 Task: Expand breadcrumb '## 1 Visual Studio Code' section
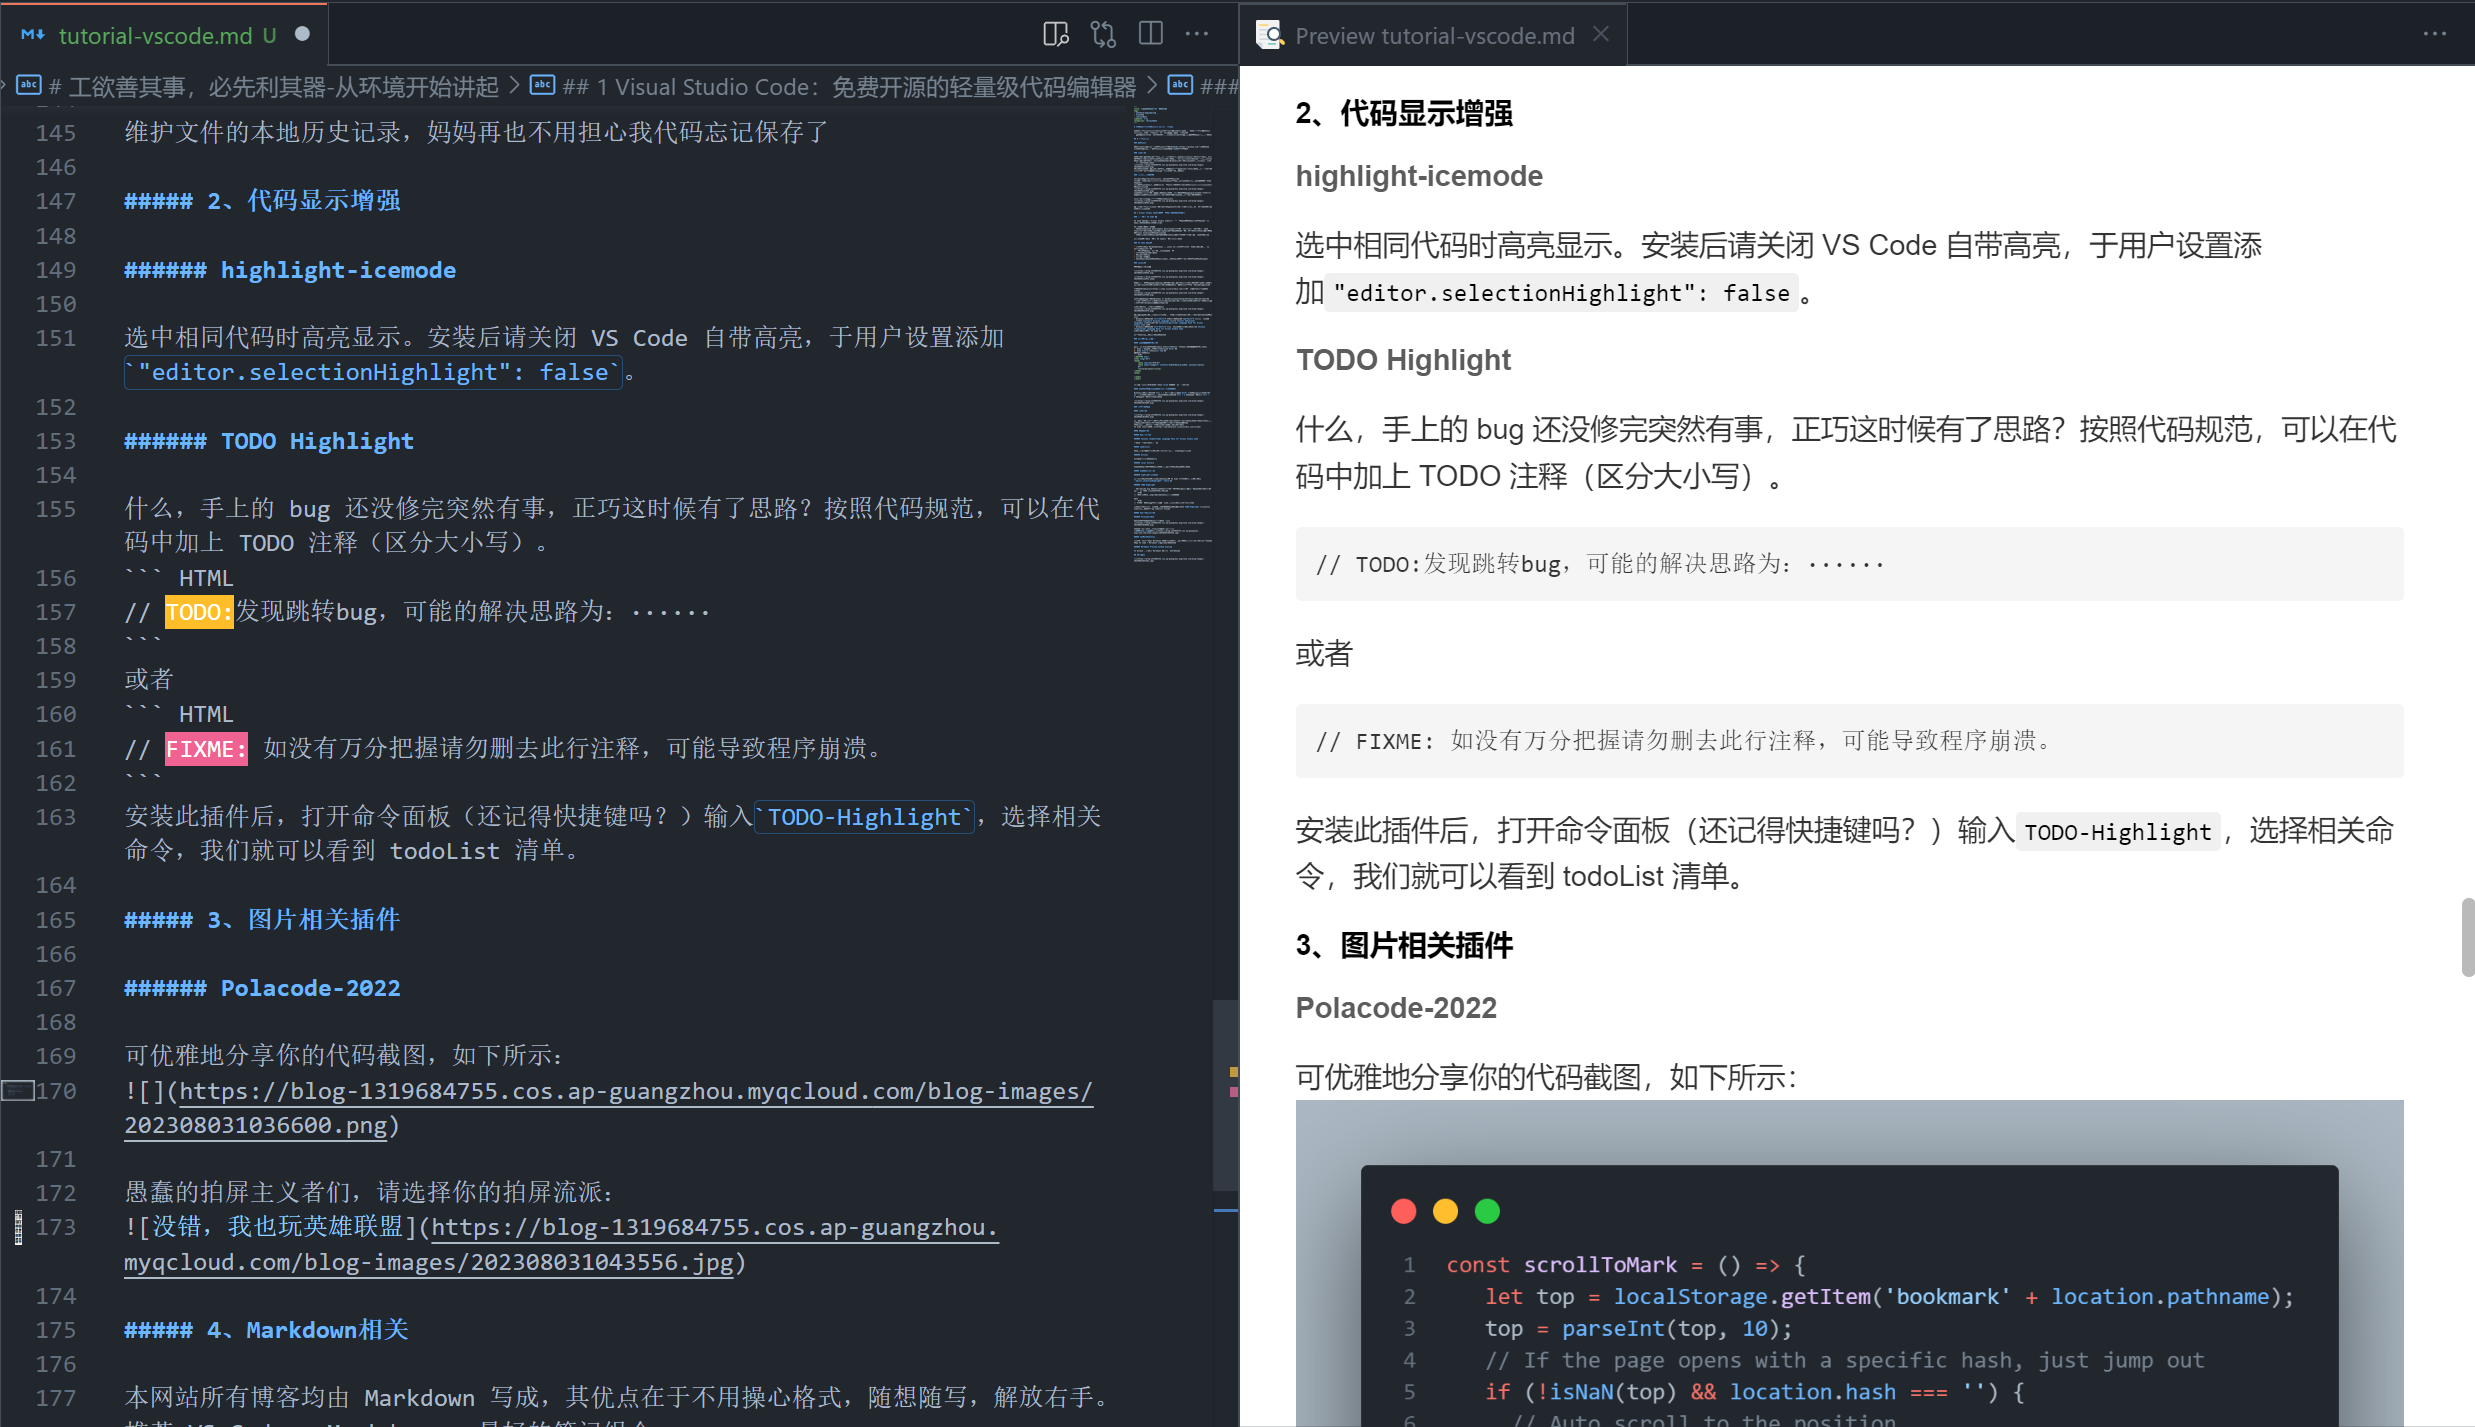(x=848, y=87)
